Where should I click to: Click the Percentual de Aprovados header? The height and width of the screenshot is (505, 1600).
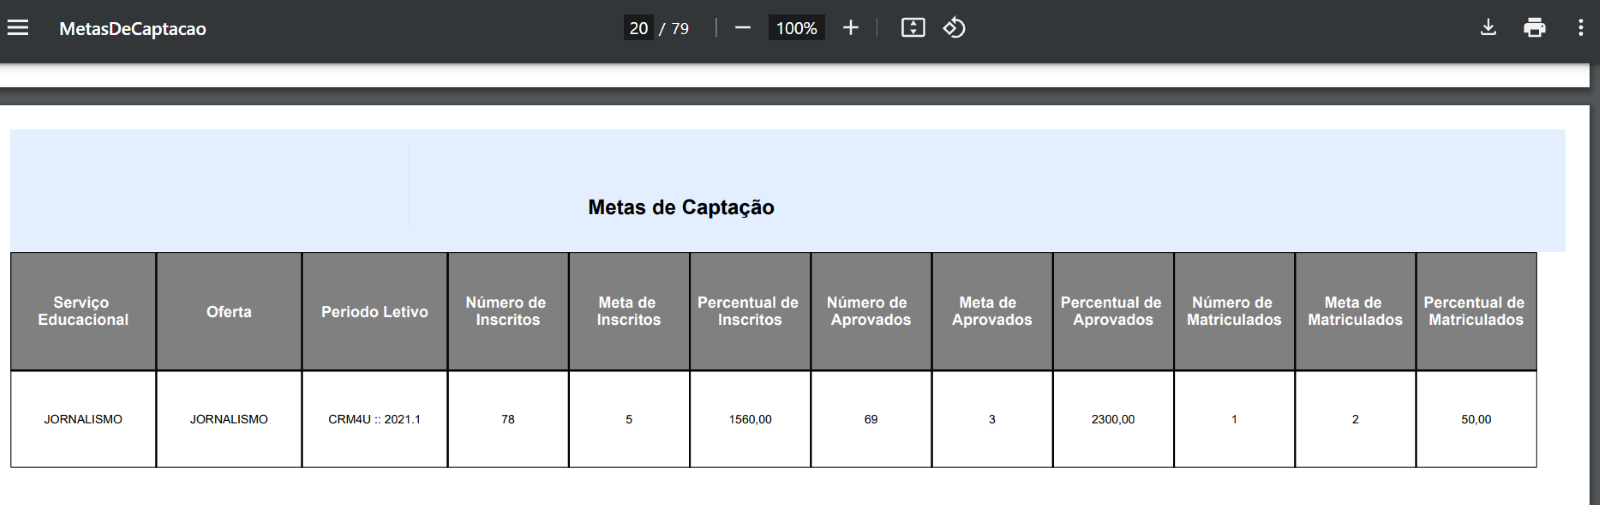tap(1113, 311)
